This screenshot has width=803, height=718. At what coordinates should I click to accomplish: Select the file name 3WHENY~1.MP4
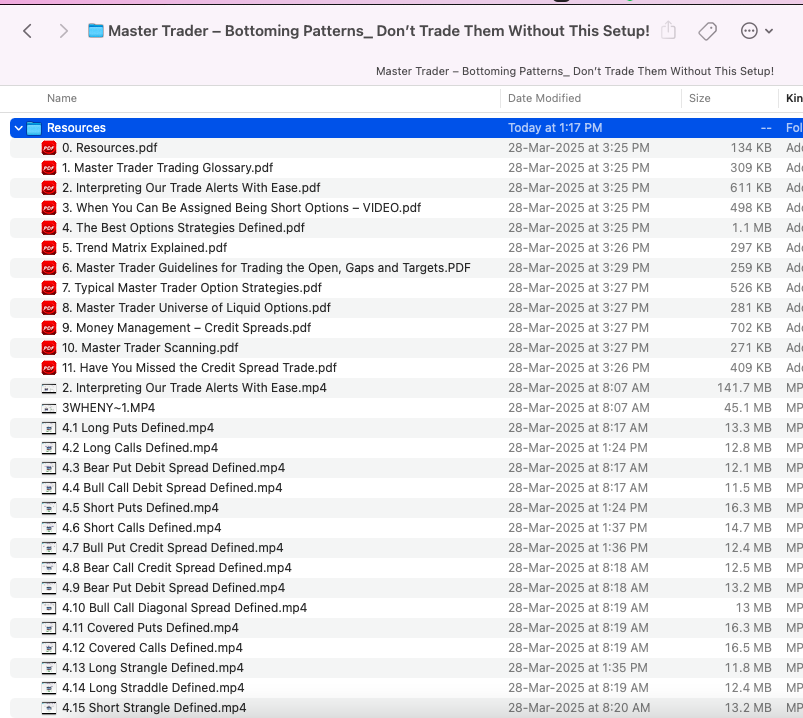[109, 408]
